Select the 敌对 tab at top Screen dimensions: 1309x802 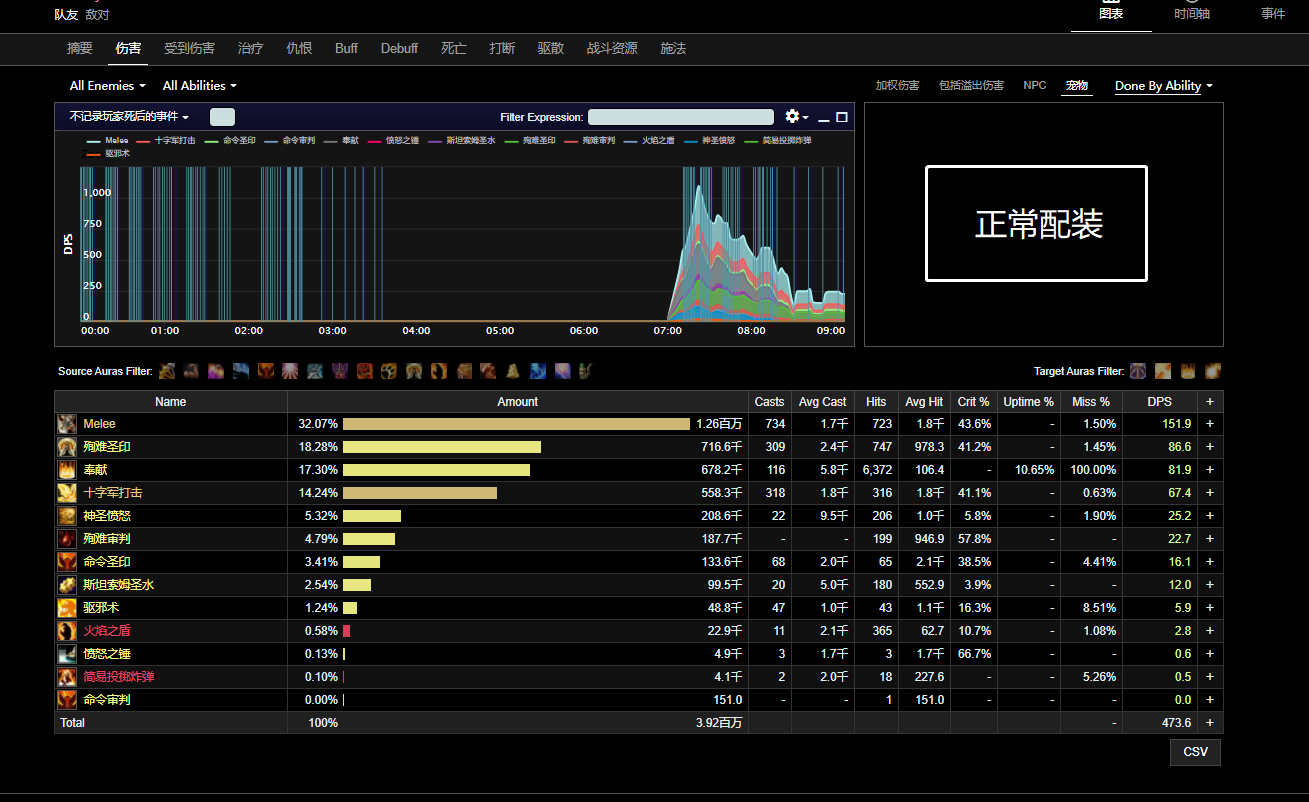click(x=97, y=15)
